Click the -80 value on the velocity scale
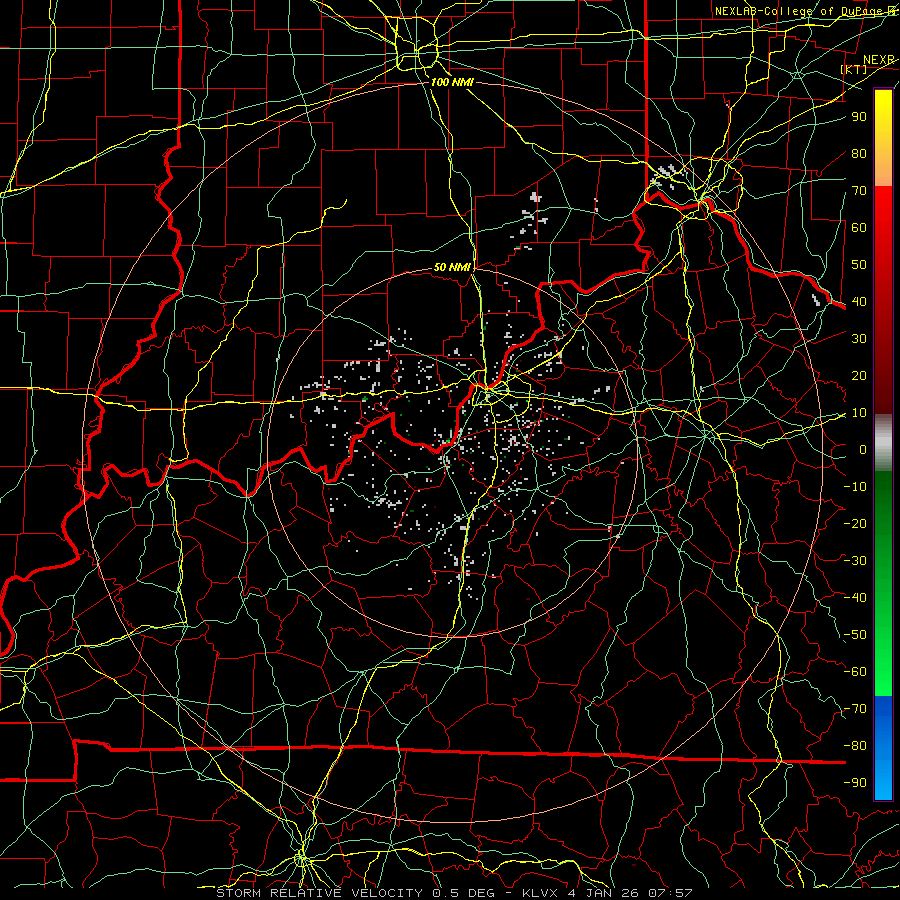 pos(855,746)
